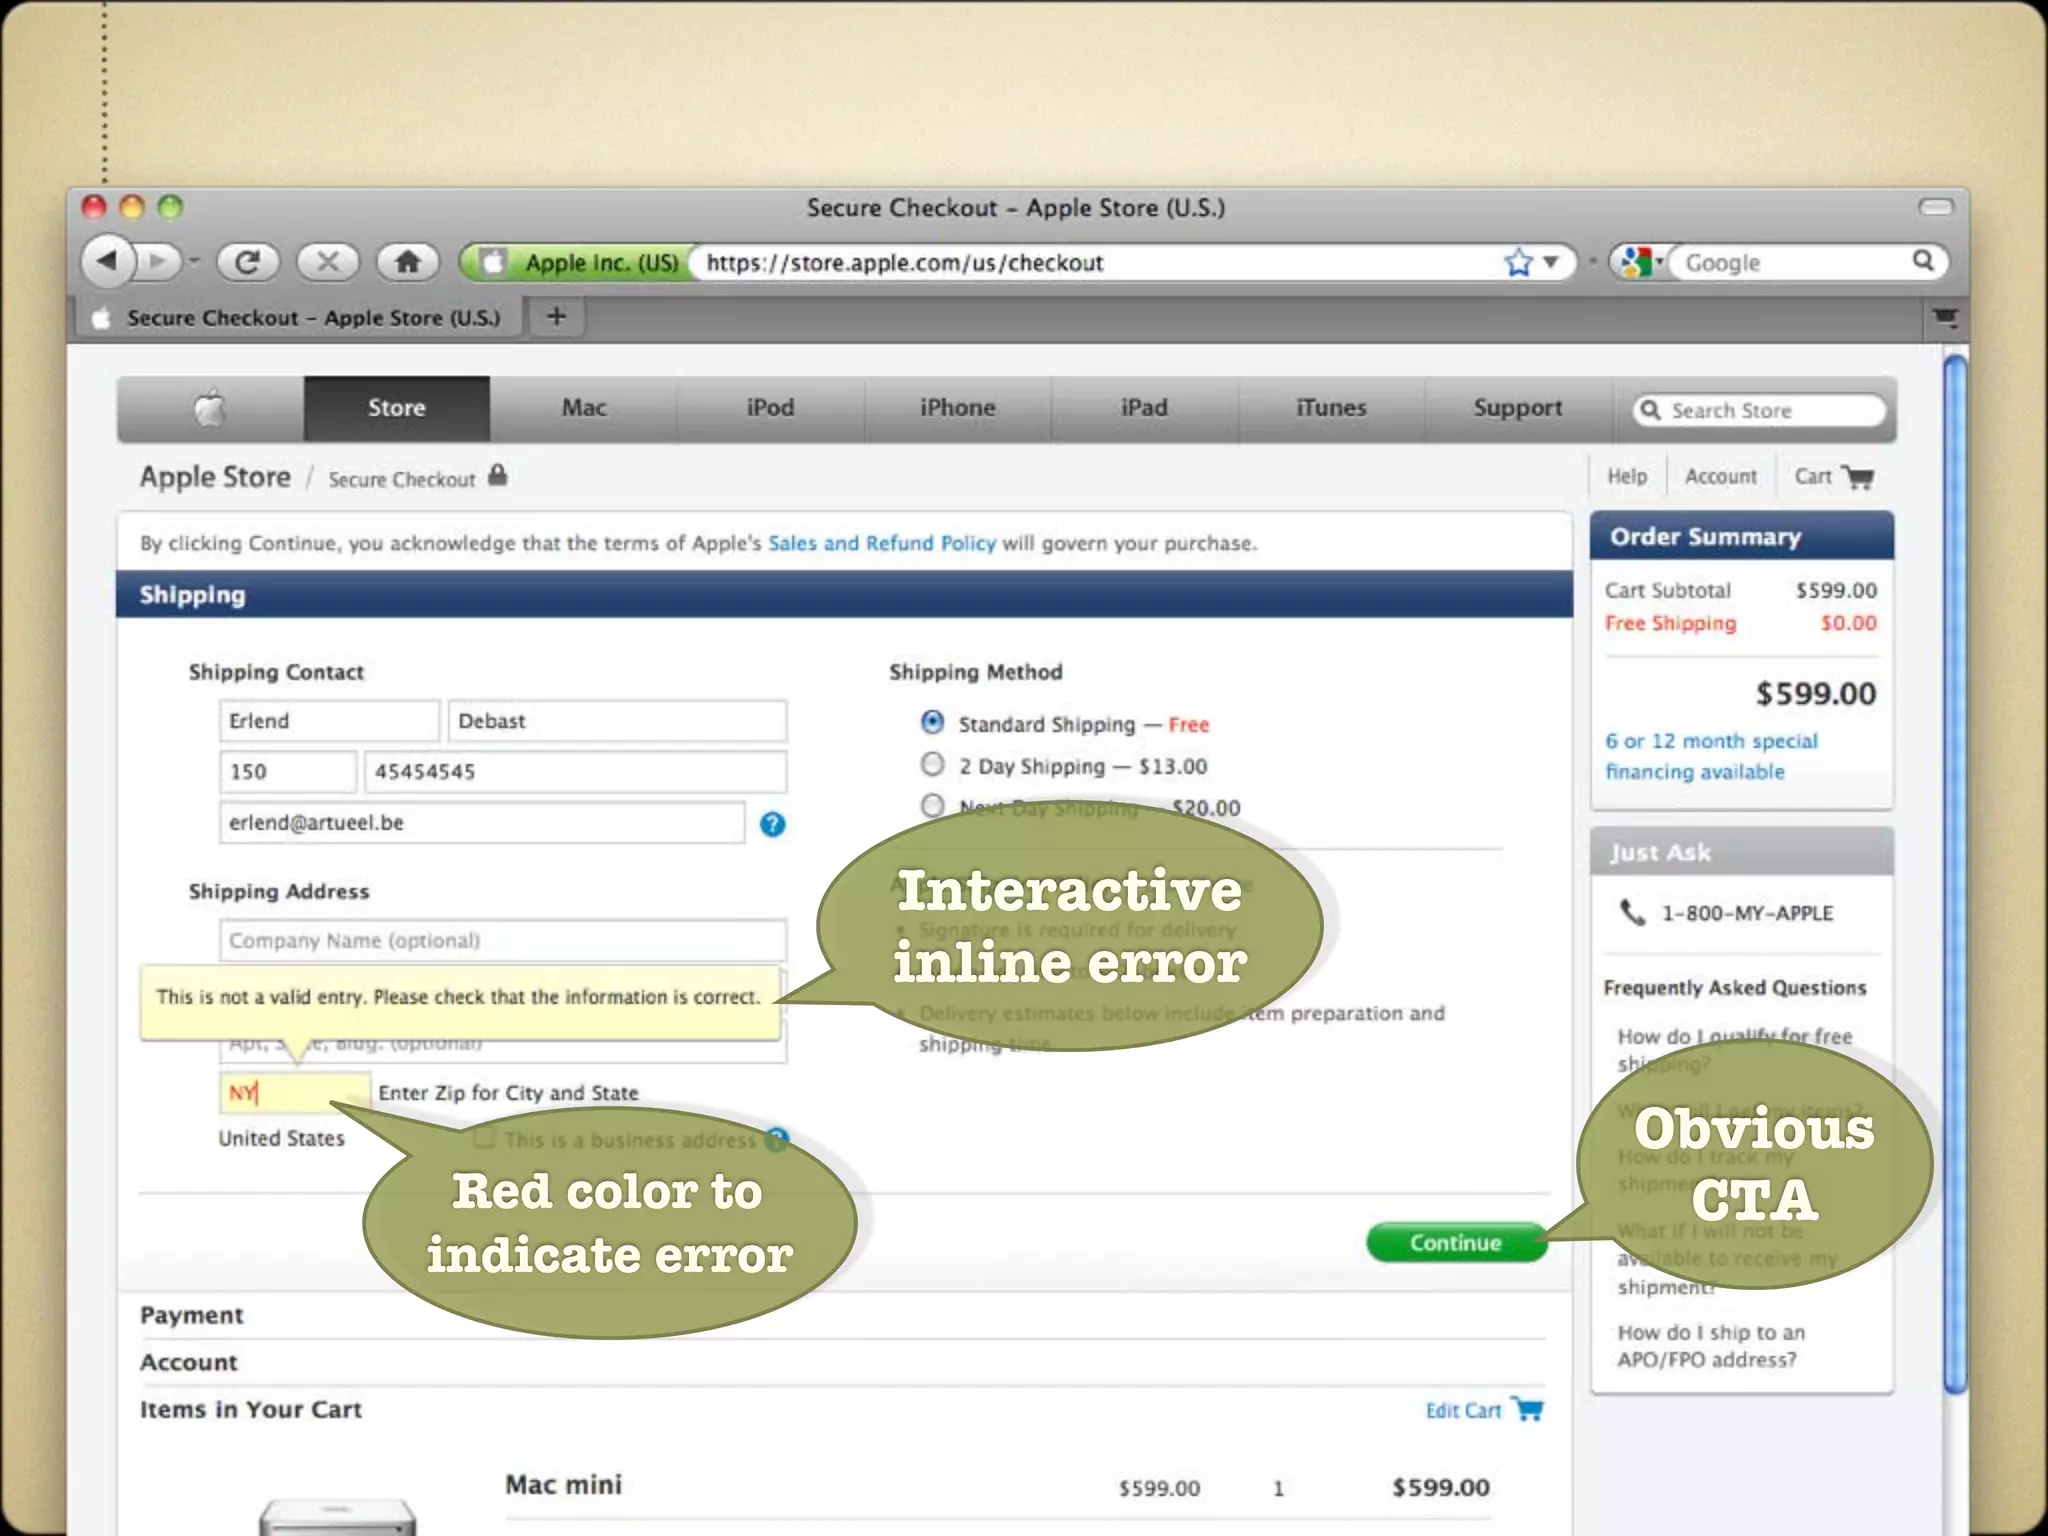Bookmark this page with the star icon

pos(1518,262)
